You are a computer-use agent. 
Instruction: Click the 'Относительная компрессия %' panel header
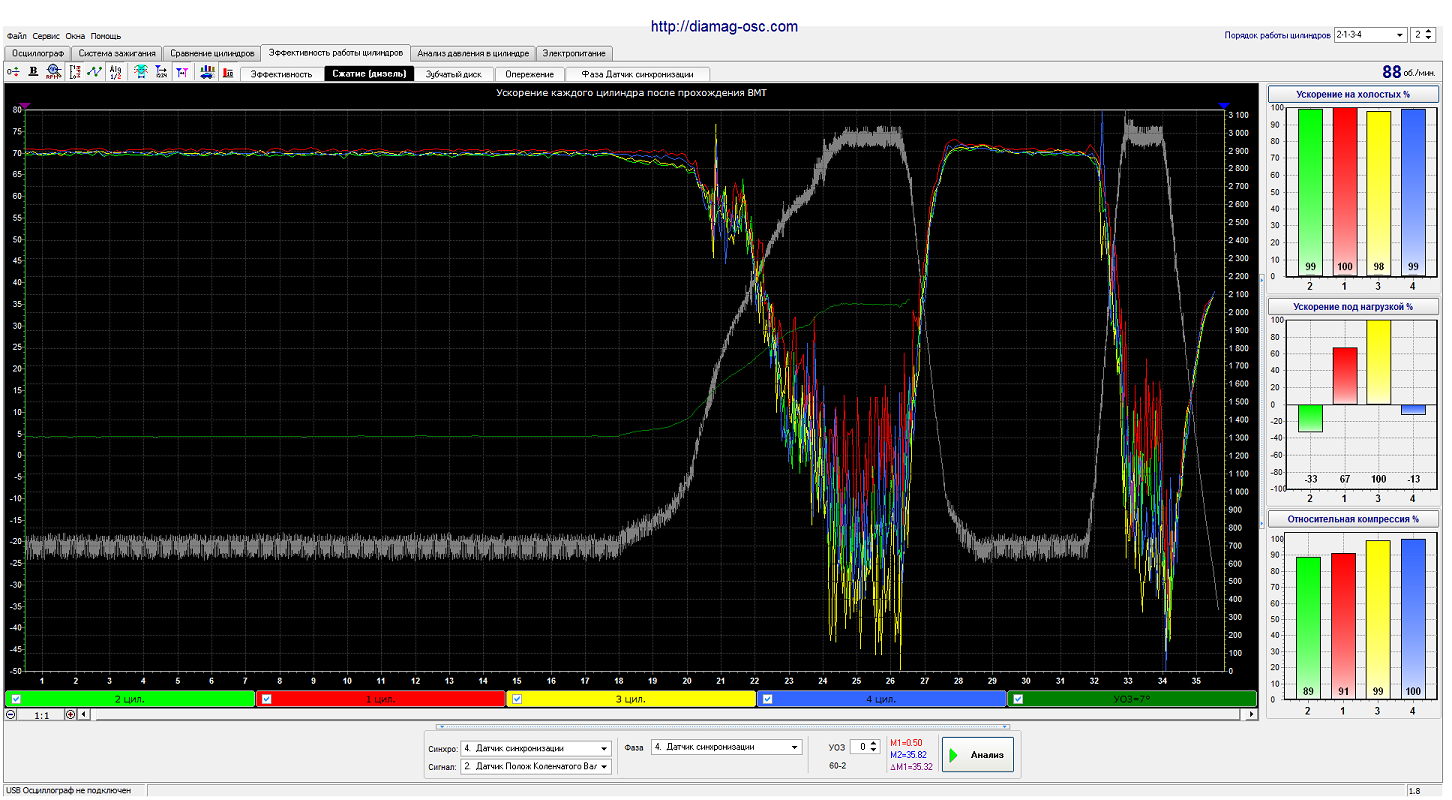click(x=1352, y=519)
